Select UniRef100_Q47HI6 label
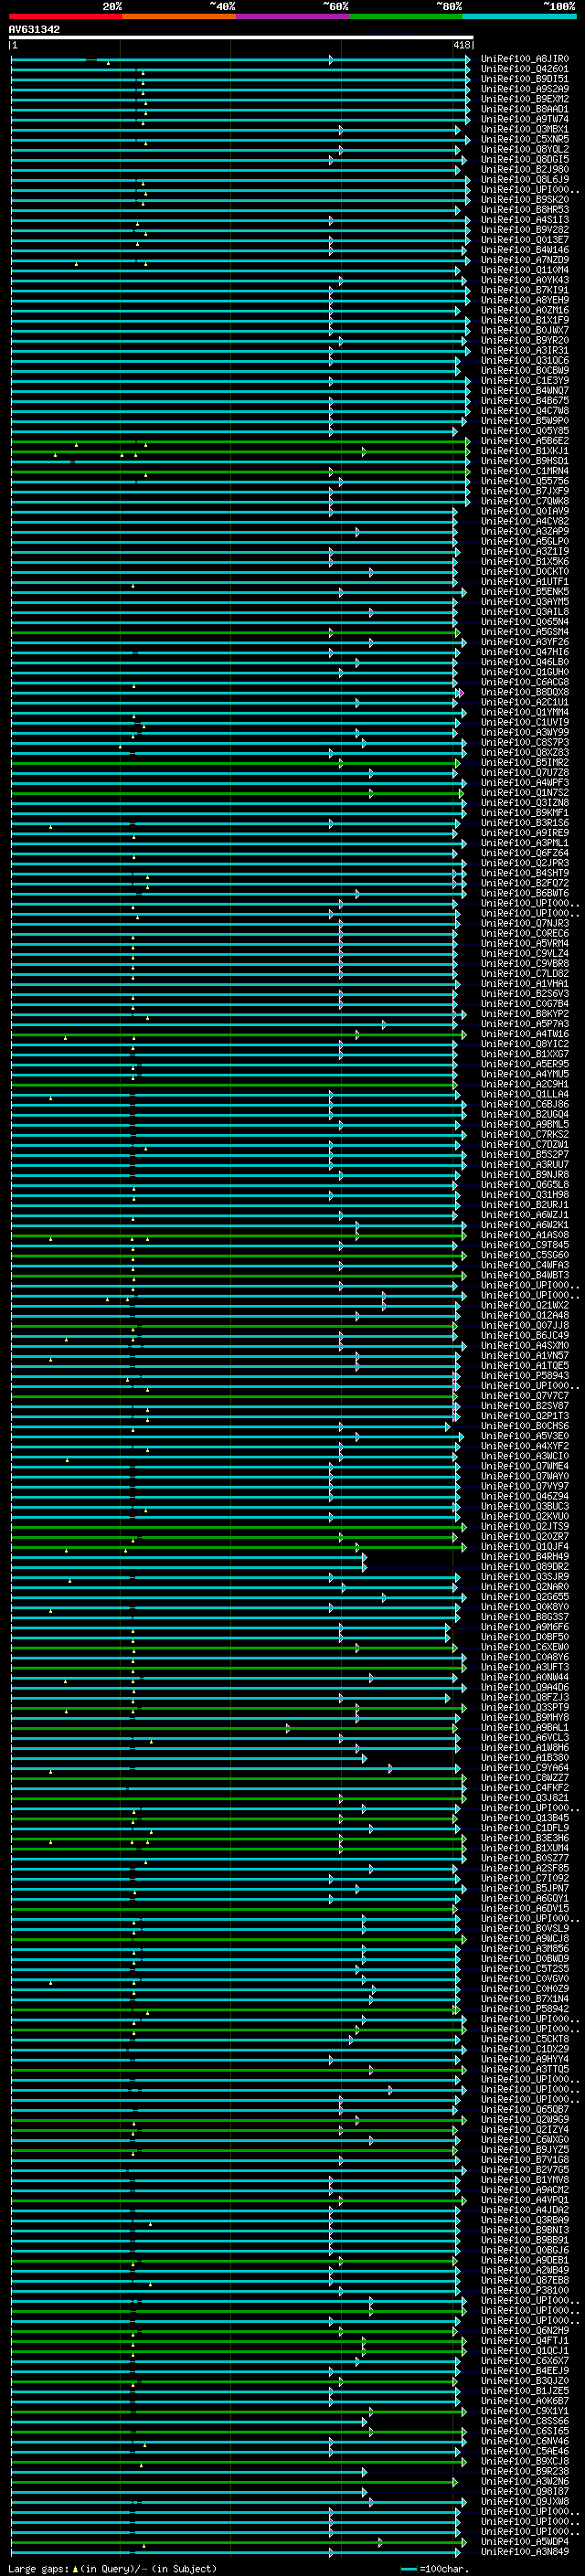The image size is (585, 2576). pos(525,652)
